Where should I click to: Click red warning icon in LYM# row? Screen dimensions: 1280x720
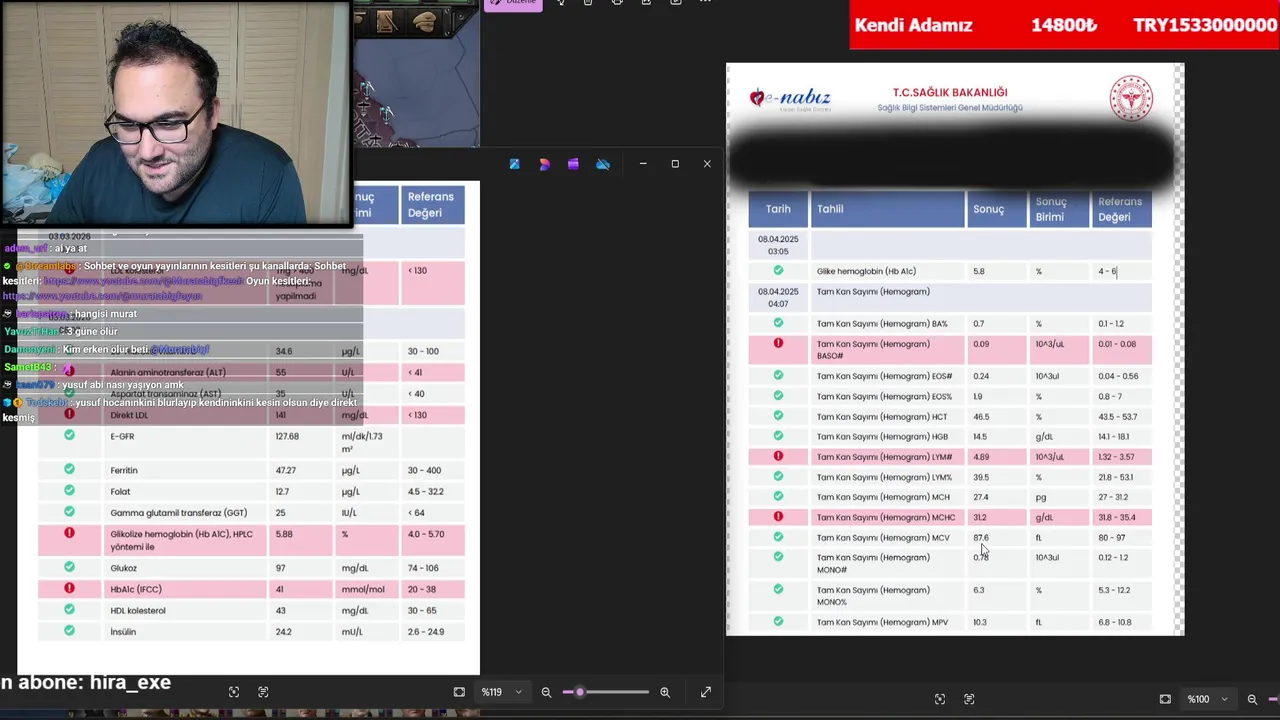(x=778, y=456)
